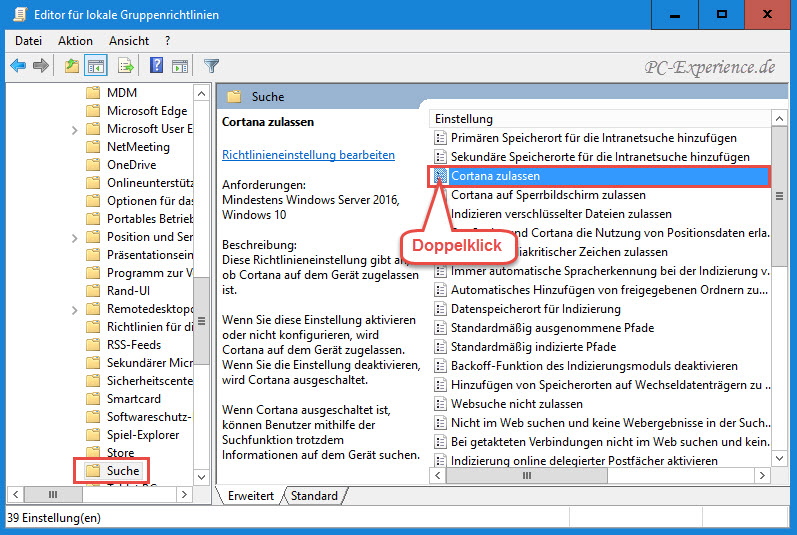This screenshot has height=535, width=797.
Task: Click the Richtlinieneinstellung bearbeiten link
Action: pos(308,155)
